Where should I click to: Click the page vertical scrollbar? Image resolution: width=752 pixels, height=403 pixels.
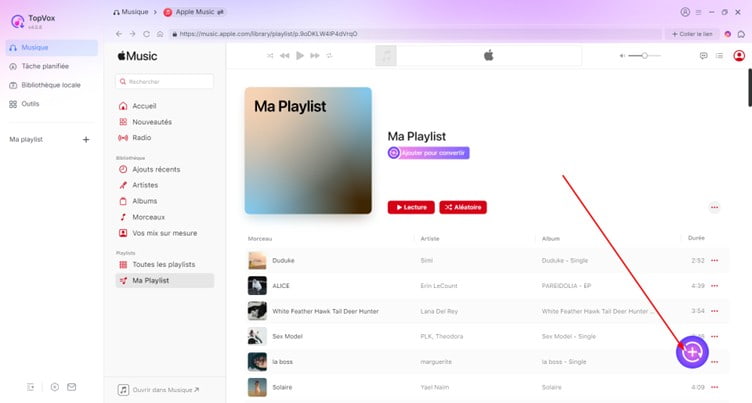point(750,88)
